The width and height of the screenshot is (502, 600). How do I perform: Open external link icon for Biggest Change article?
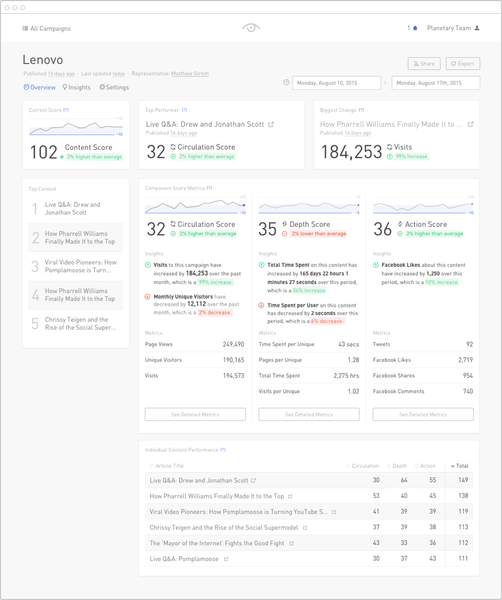click(471, 124)
